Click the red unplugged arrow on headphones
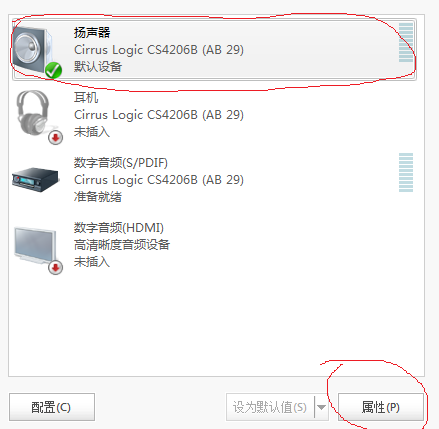Viewport: 439px width, 429px height. 55,137
